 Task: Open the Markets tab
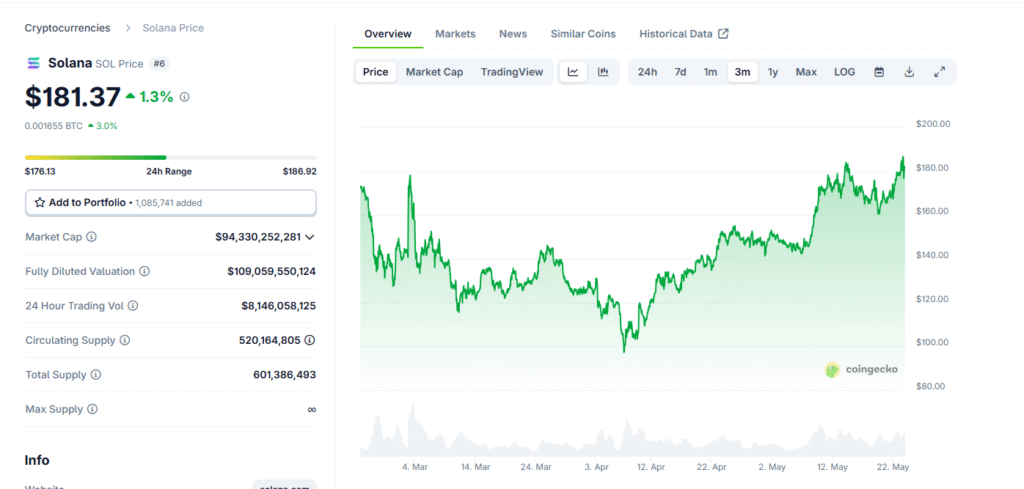click(x=455, y=34)
